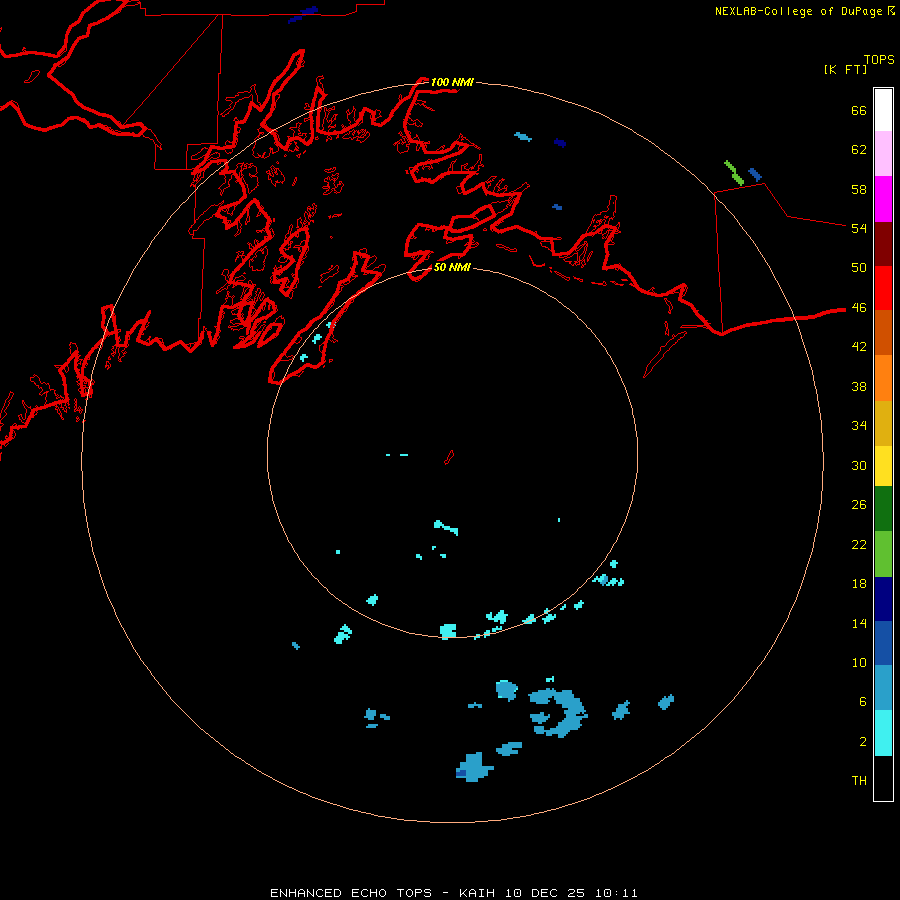Click the legend value "46"
Screen dimensions: 900x900
(859, 307)
